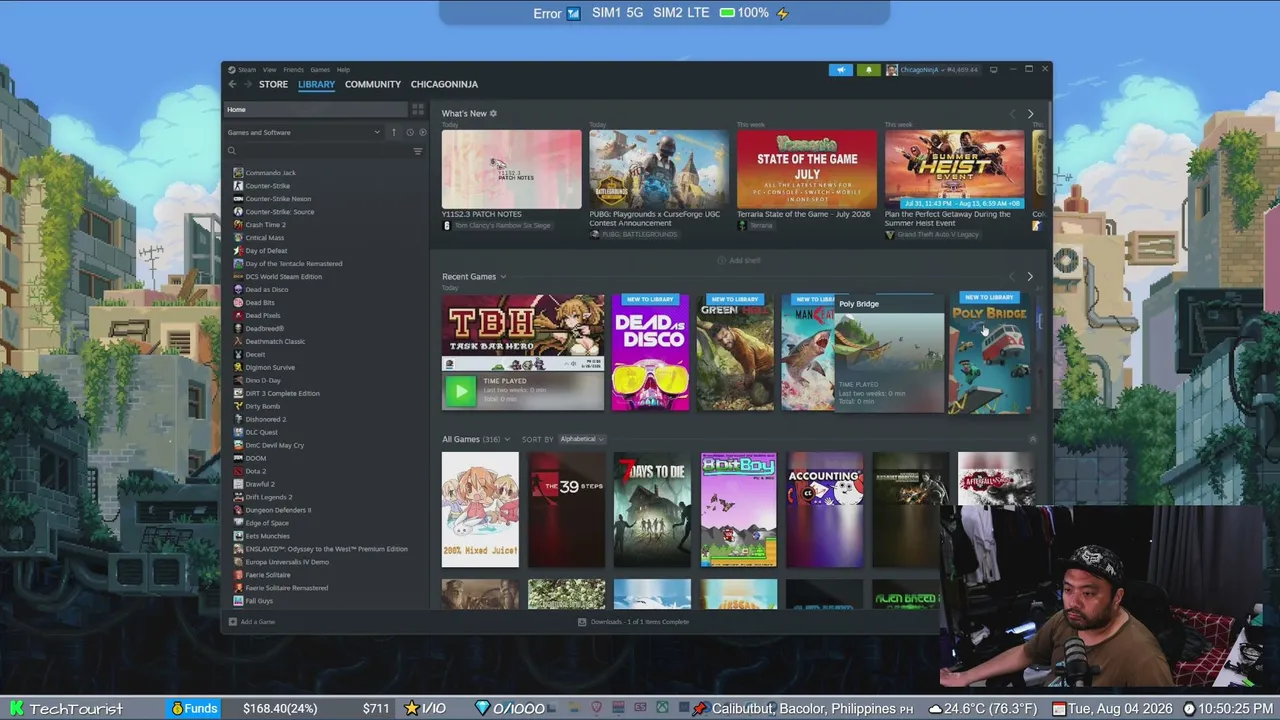
Task: Show next Recent Games arrow
Action: pyautogui.click(x=1030, y=277)
